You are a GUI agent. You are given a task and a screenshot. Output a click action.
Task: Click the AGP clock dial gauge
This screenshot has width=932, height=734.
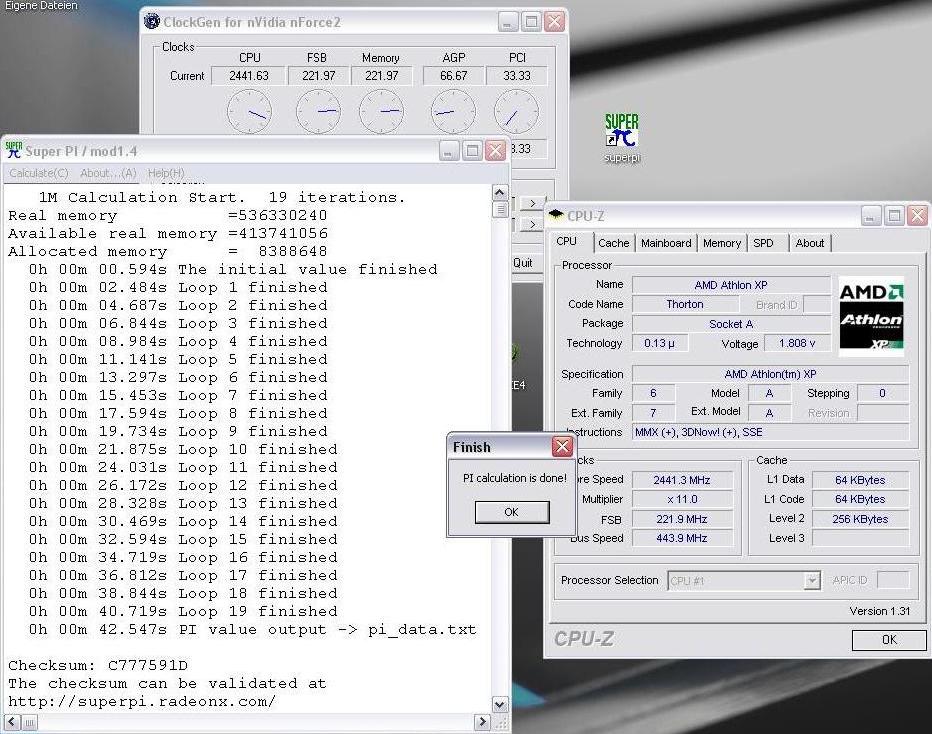coord(453,112)
